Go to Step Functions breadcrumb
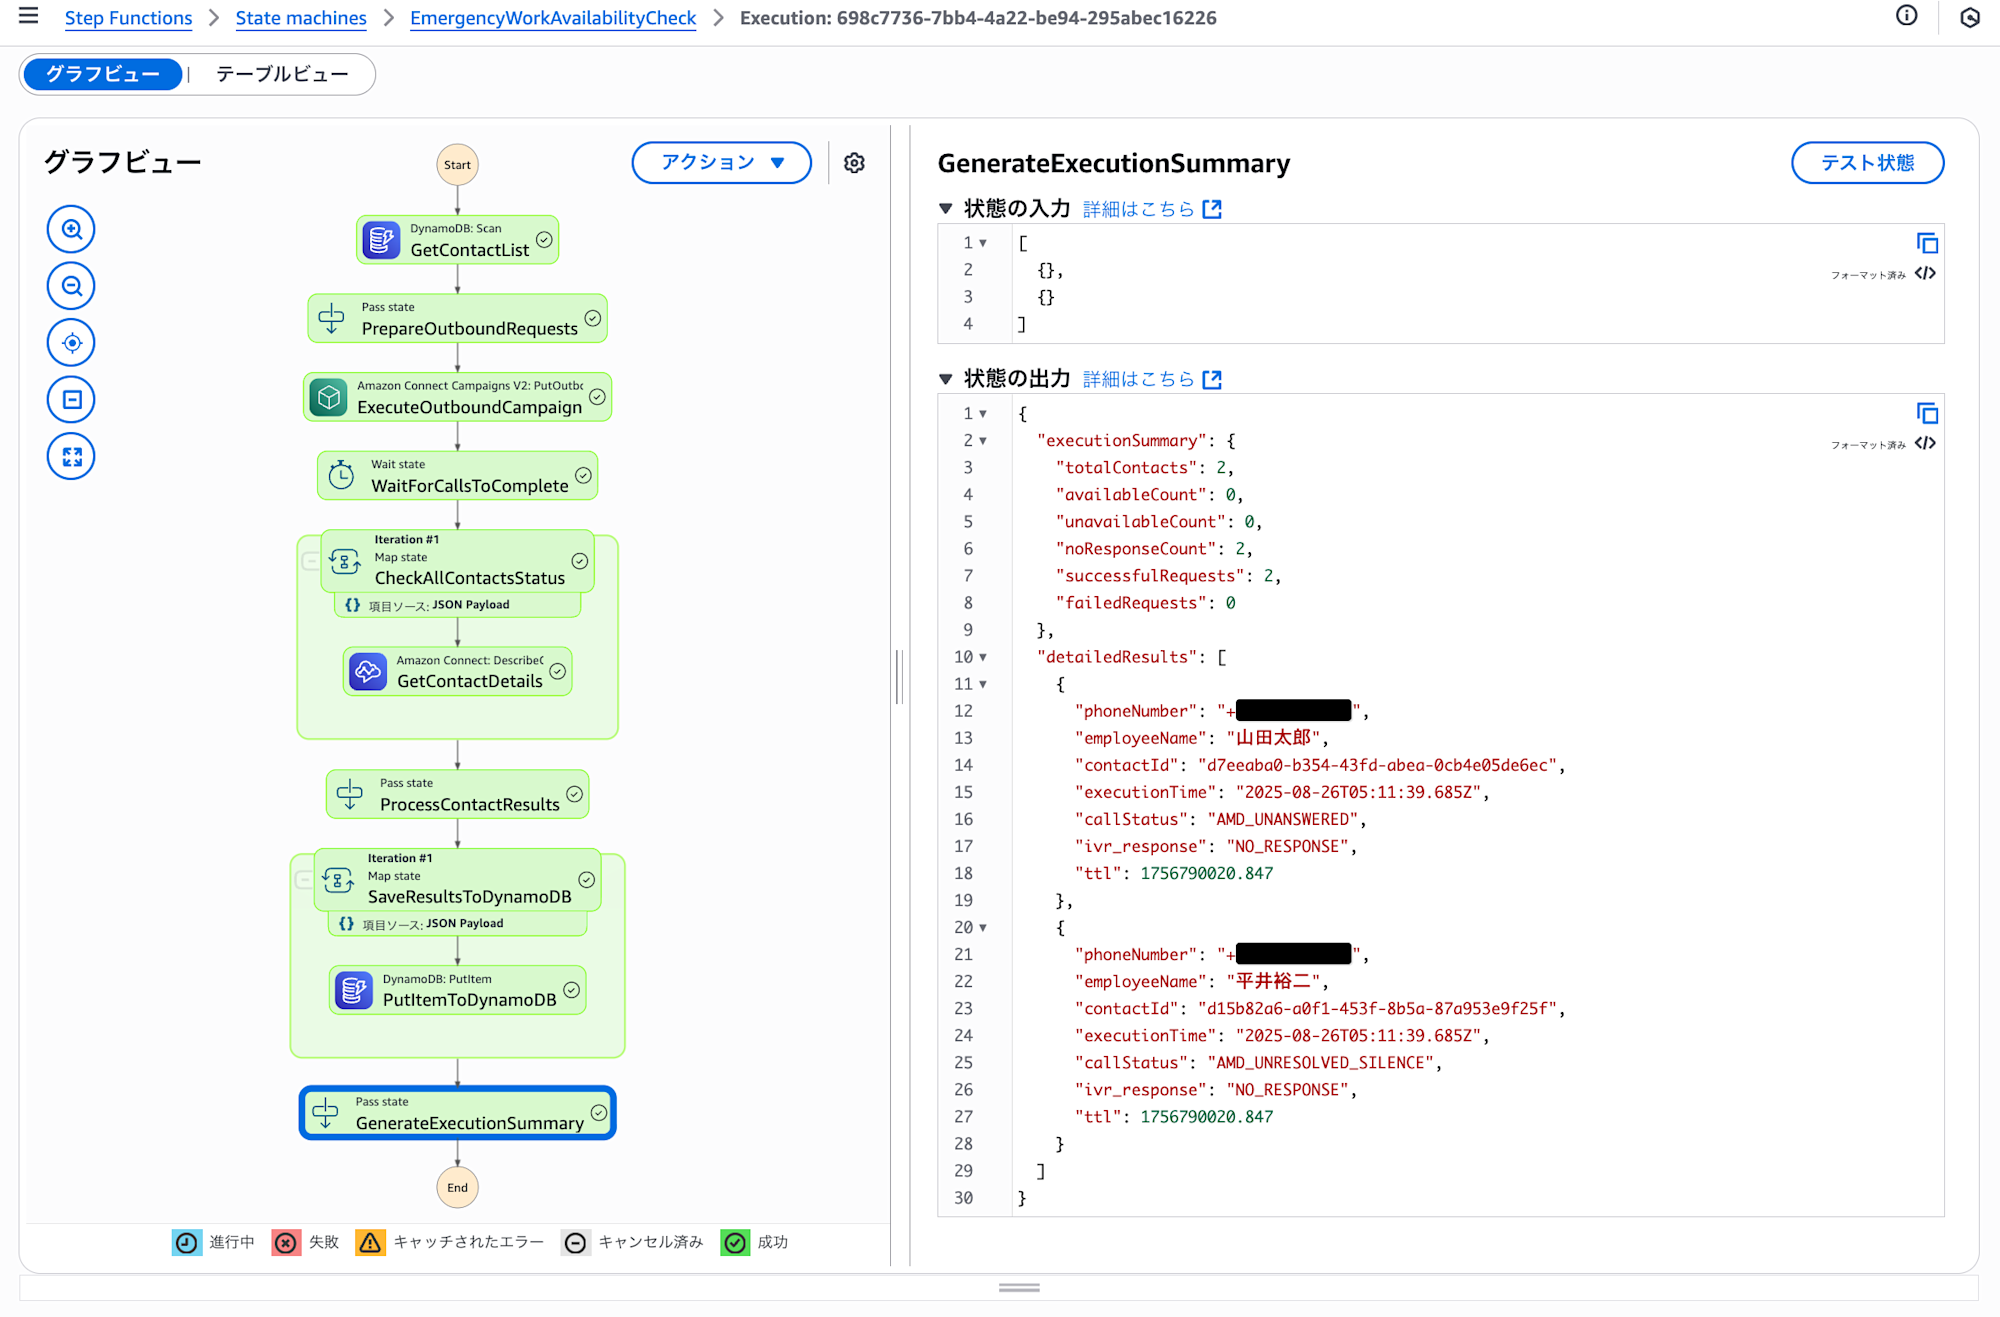This screenshot has height=1317, width=2000. point(128,18)
